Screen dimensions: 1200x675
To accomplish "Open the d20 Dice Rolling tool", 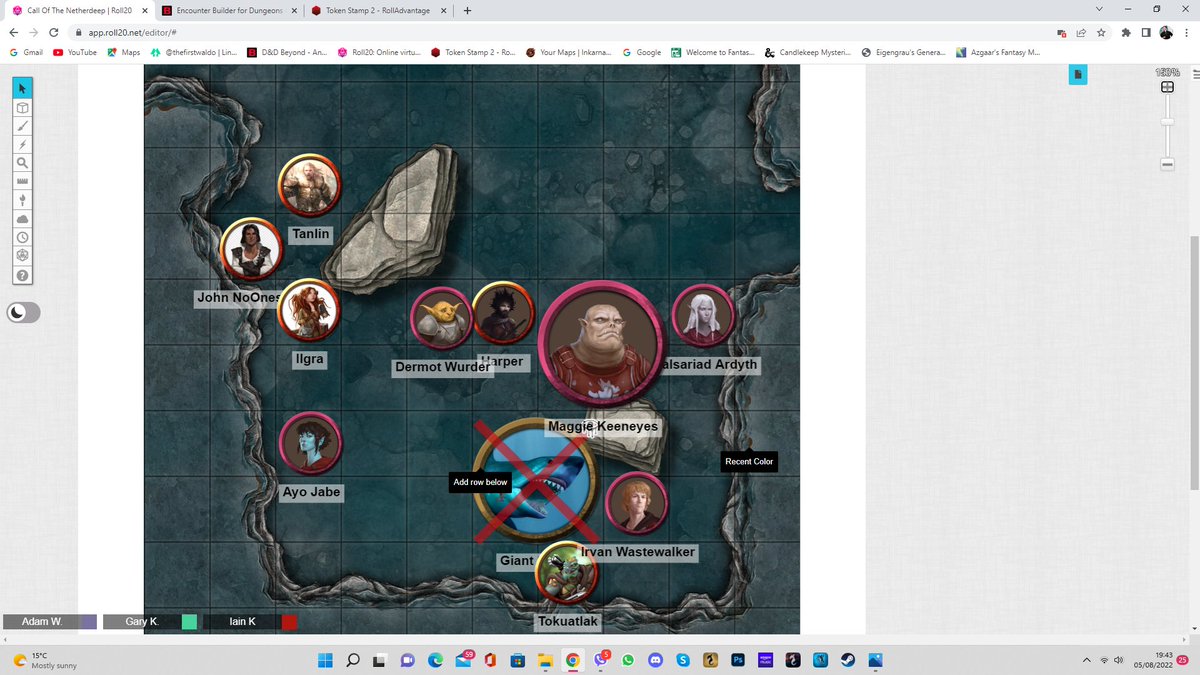I will coord(22,256).
